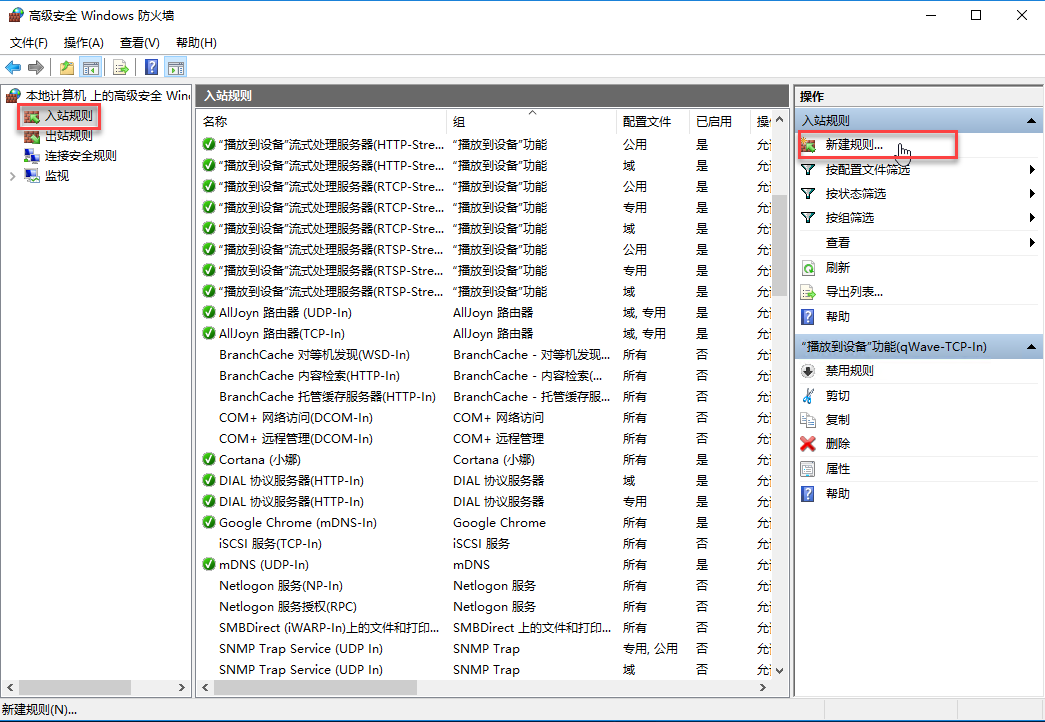Select the AllJoyn 路由器 (UDP-In) rule

tap(285, 313)
